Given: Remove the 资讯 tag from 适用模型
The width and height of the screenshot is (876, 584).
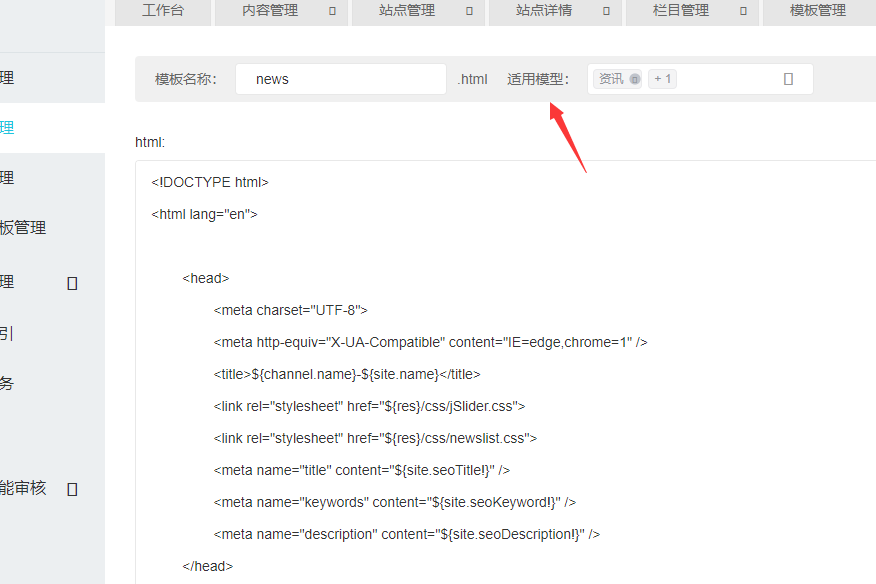Looking at the screenshot, I should click(635, 79).
